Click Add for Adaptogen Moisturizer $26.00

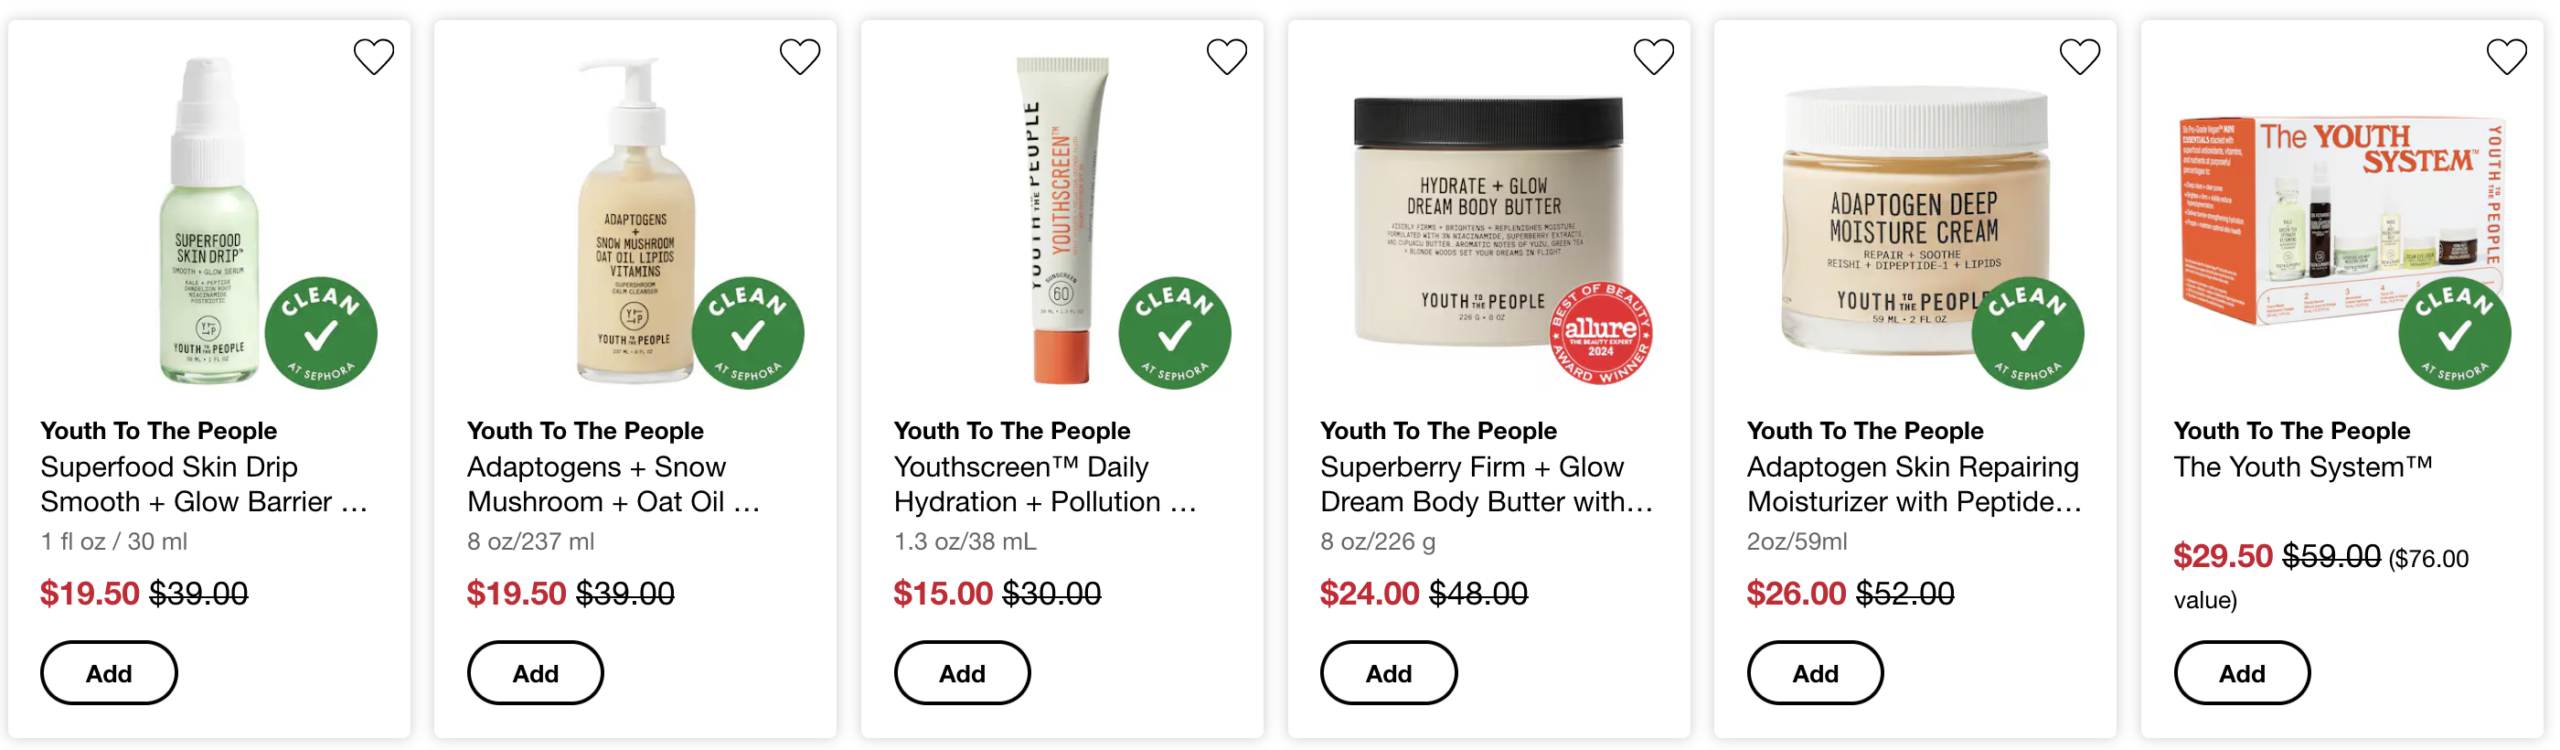click(1815, 673)
